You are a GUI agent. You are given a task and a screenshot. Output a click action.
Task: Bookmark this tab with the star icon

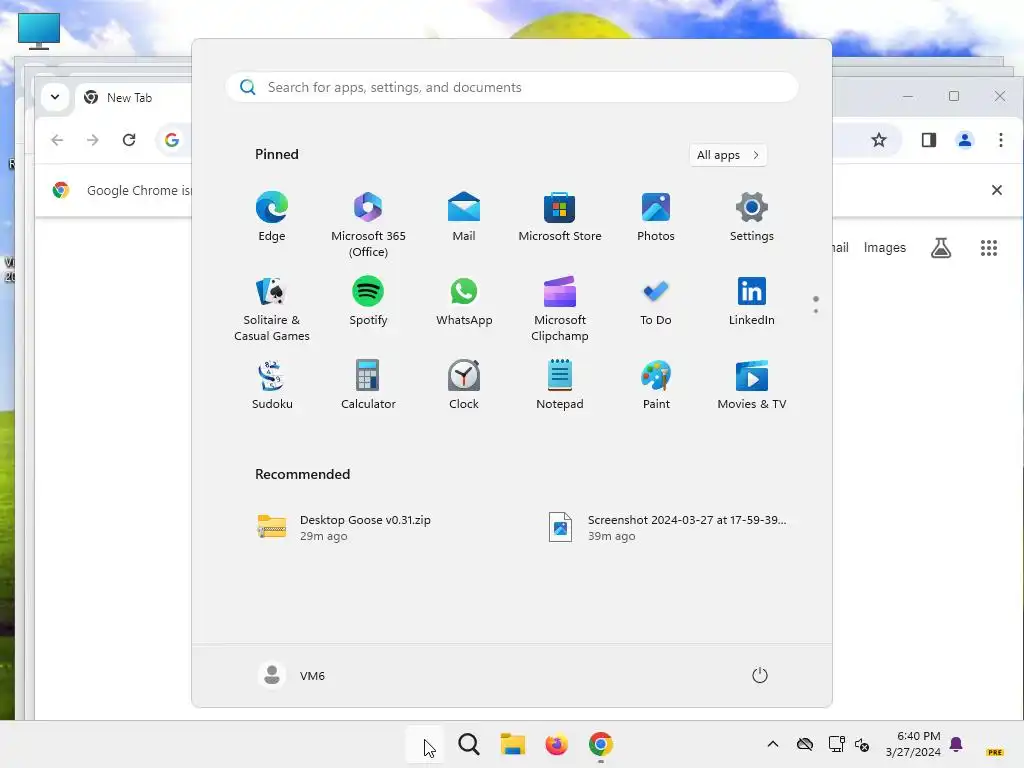(879, 140)
